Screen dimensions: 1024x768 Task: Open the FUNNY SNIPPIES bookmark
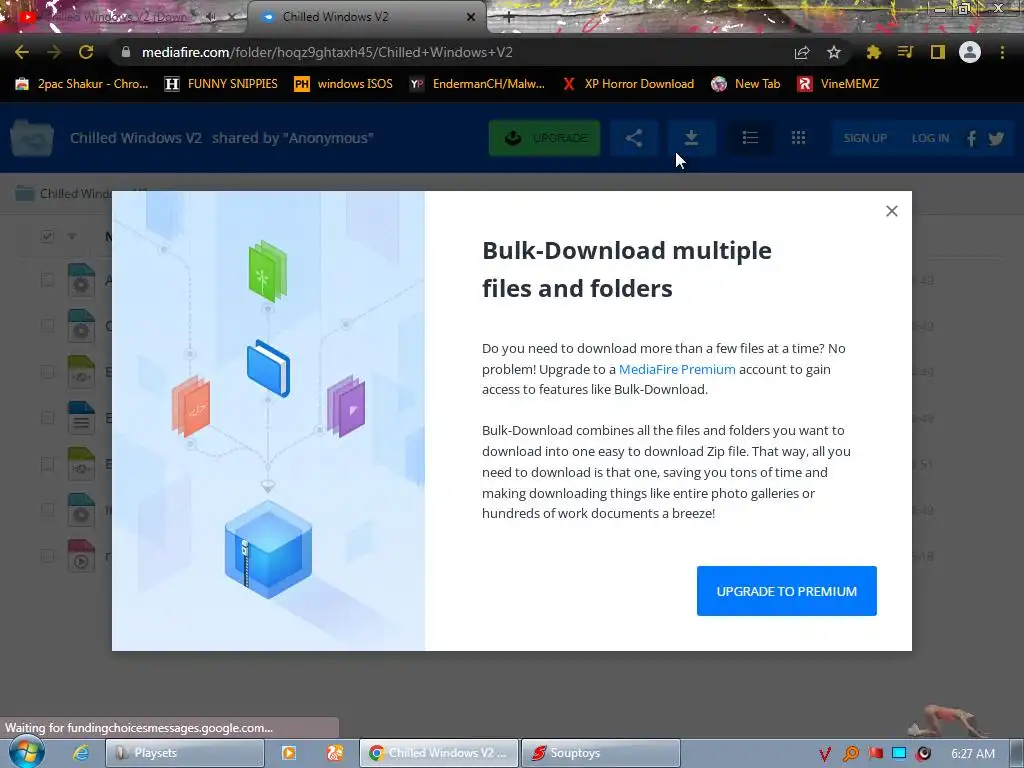click(x=221, y=84)
